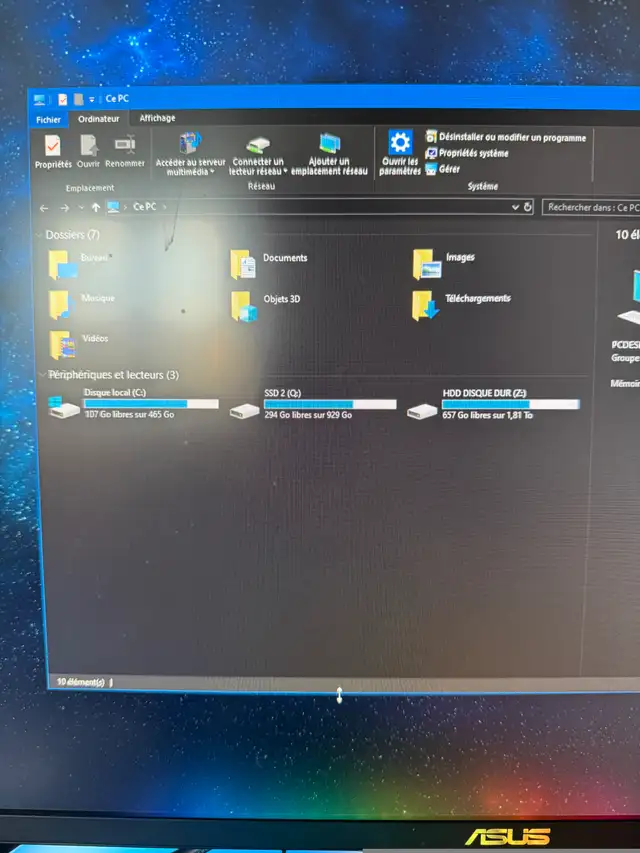The width and height of the screenshot is (640, 853).
Task: Click the Ouvrir ribbon button
Action: pos(88,152)
